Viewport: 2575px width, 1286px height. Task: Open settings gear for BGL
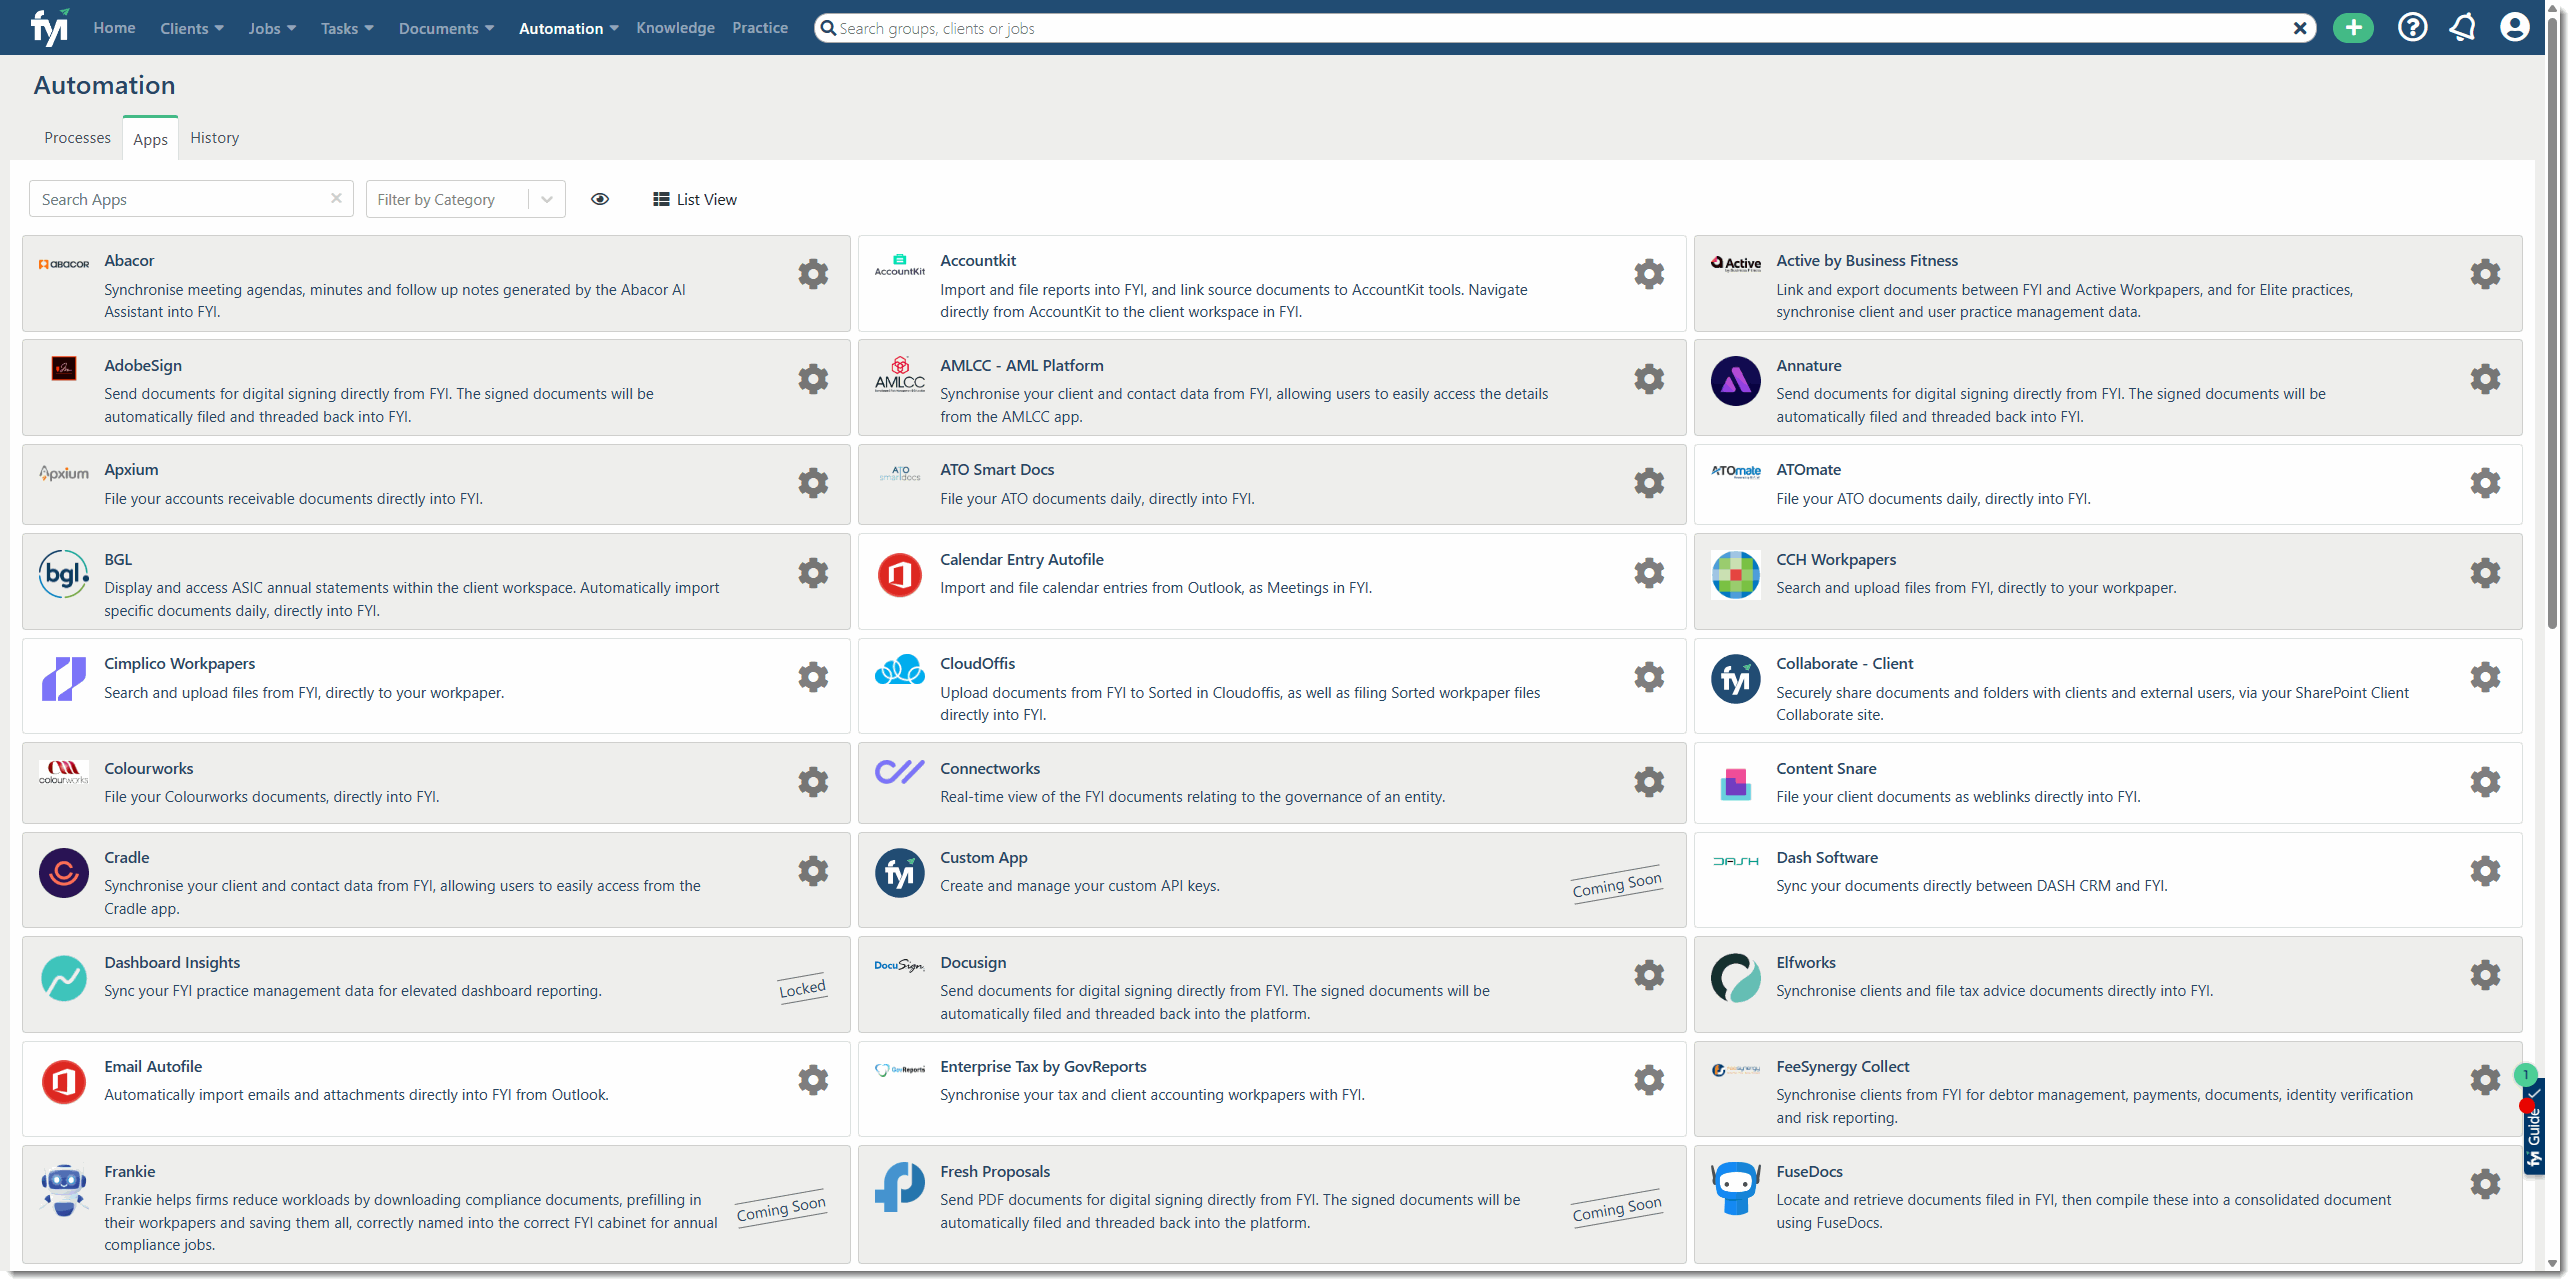(813, 573)
